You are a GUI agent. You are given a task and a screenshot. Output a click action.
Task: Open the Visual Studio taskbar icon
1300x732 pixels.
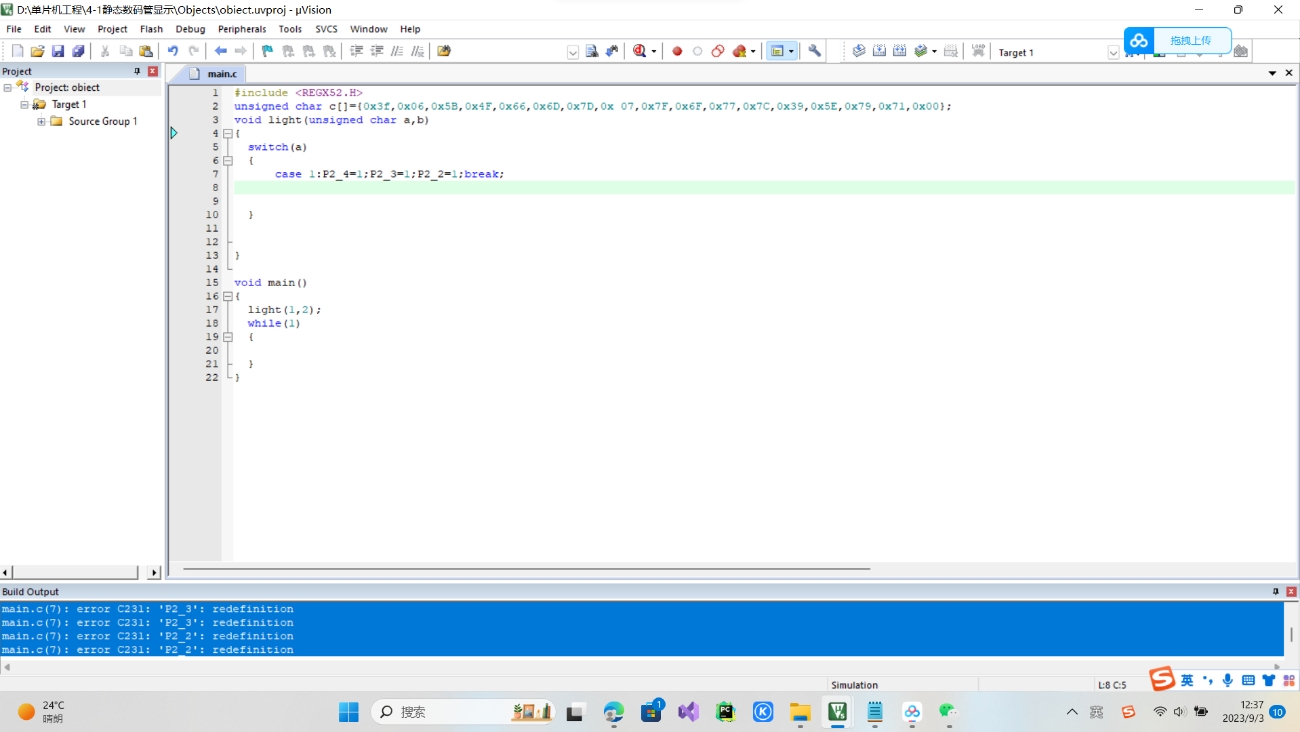point(688,712)
